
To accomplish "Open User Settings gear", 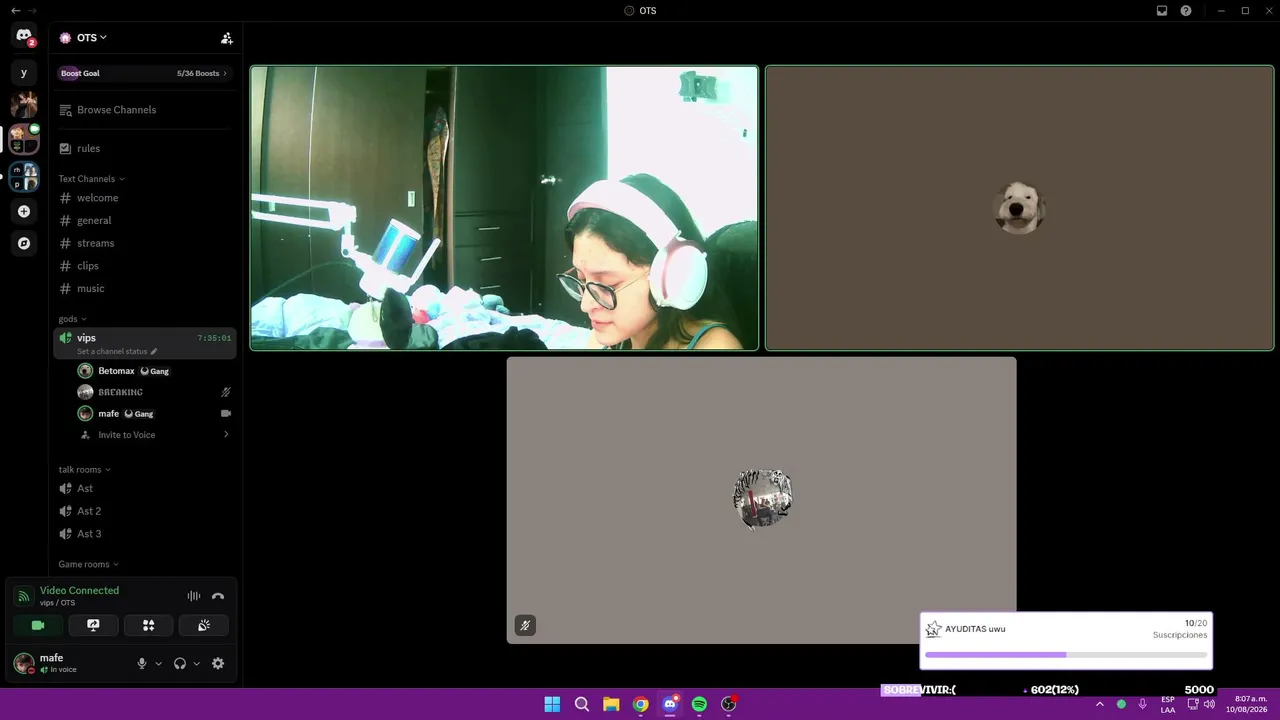I will [x=218, y=663].
